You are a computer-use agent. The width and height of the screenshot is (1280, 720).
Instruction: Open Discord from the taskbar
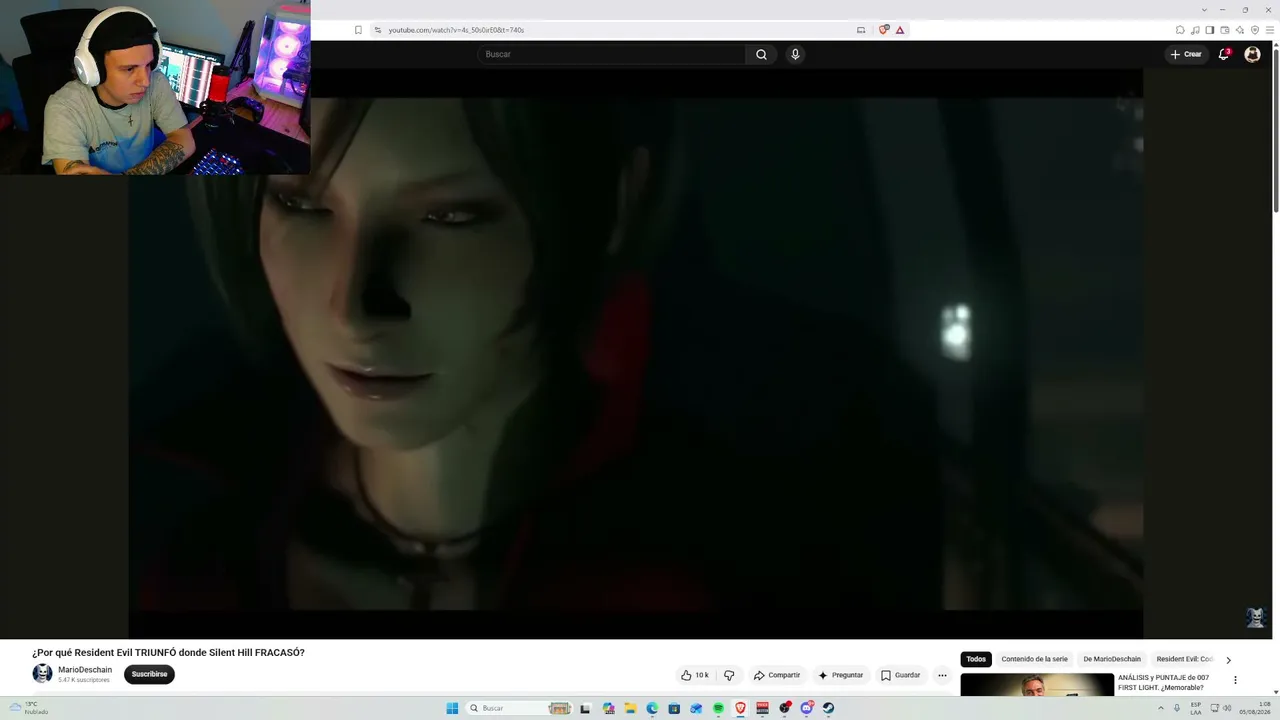[806, 708]
